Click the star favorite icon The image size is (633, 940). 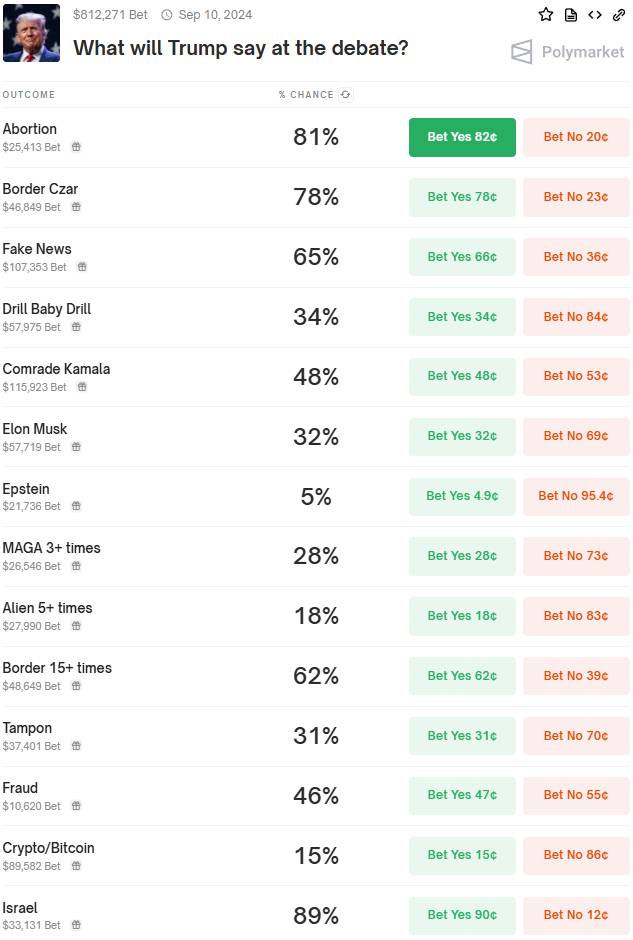pyautogui.click(x=545, y=14)
